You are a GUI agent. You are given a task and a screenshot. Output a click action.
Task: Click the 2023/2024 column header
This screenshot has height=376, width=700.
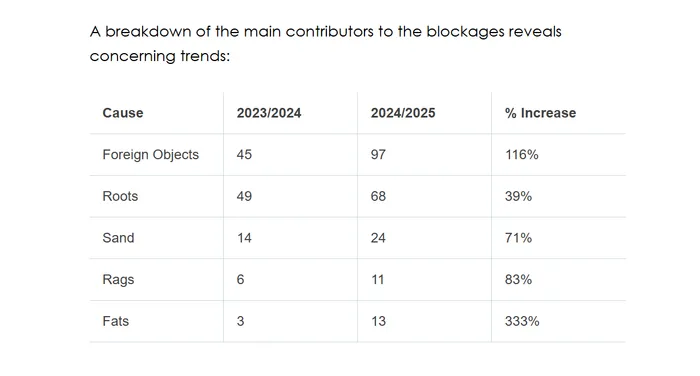(x=269, y=113)
